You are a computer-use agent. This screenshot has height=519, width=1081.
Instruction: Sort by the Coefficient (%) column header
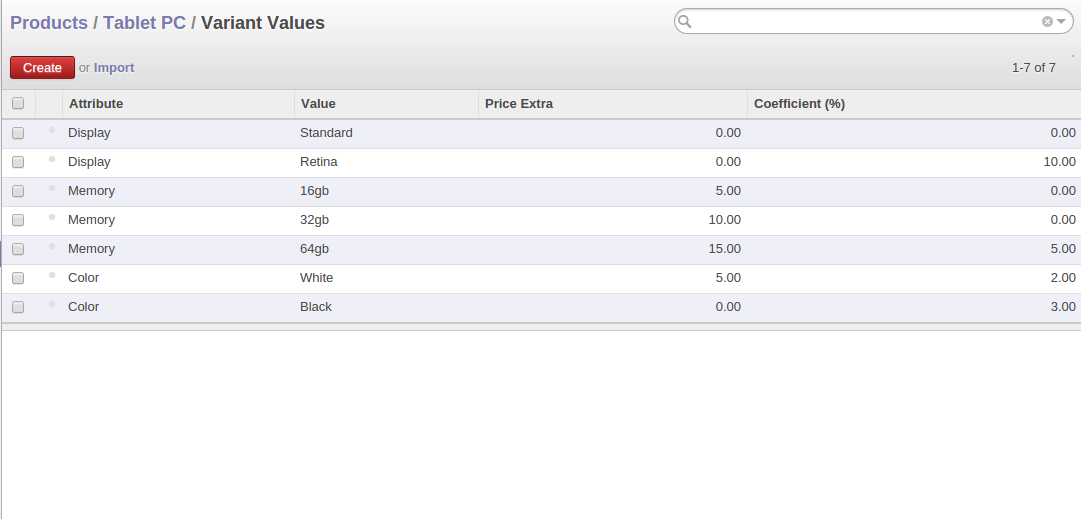pos(799,104)
